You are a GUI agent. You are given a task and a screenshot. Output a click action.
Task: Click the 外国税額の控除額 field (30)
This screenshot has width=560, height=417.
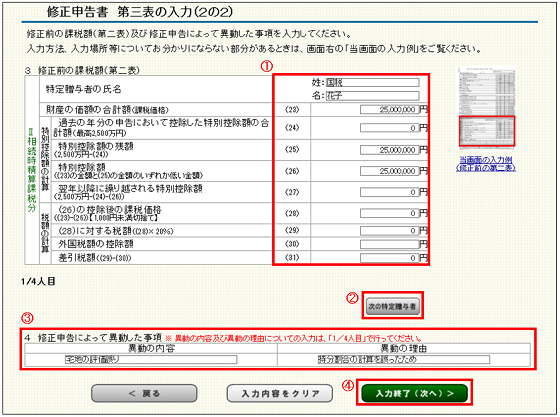[389, 244]
